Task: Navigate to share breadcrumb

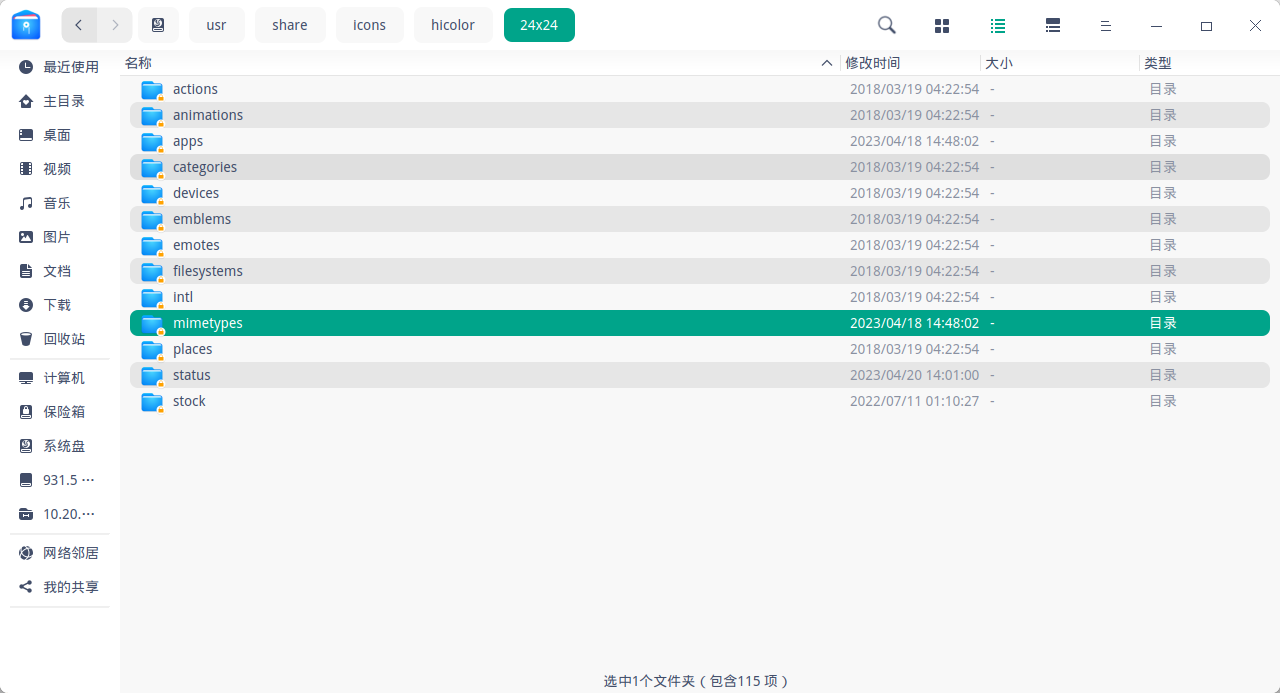Action: pyautogui.click(x=290, y=25)
